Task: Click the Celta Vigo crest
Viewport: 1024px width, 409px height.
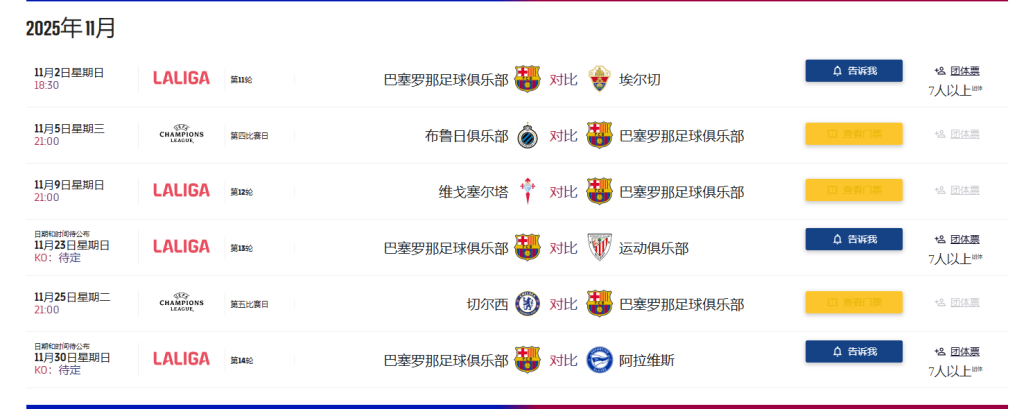Action: pyautogui.click(x=527, y=191)
